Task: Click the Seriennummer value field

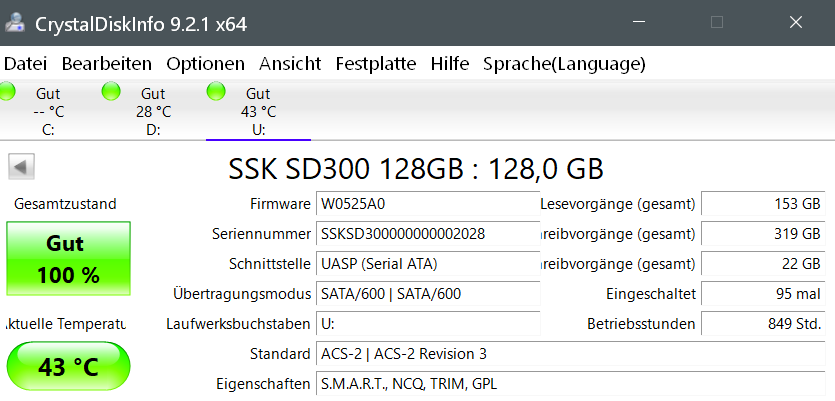Action: pos(427,234)
